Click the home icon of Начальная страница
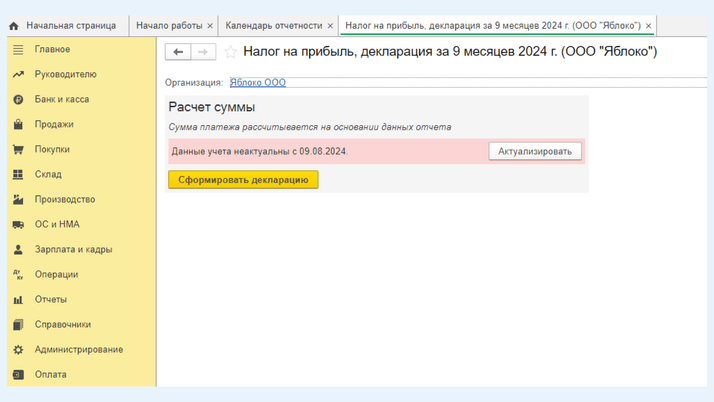 click(14, 26)
